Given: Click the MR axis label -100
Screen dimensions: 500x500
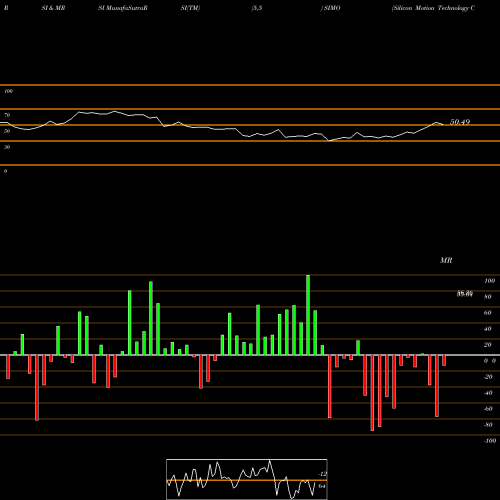Looking at the screenshot, I should tap(490, 441).
